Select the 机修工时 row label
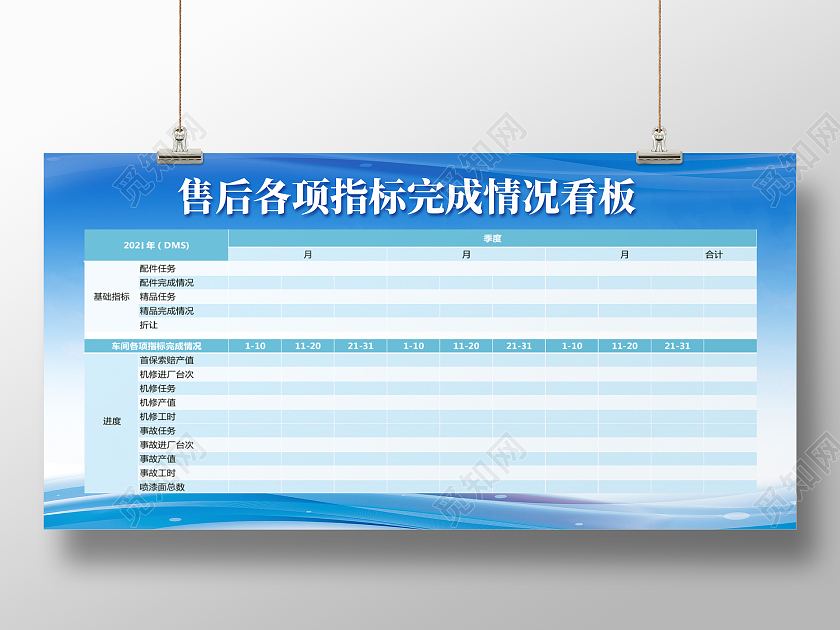This screenshot has height=630, width=840. tap(157, 416)
